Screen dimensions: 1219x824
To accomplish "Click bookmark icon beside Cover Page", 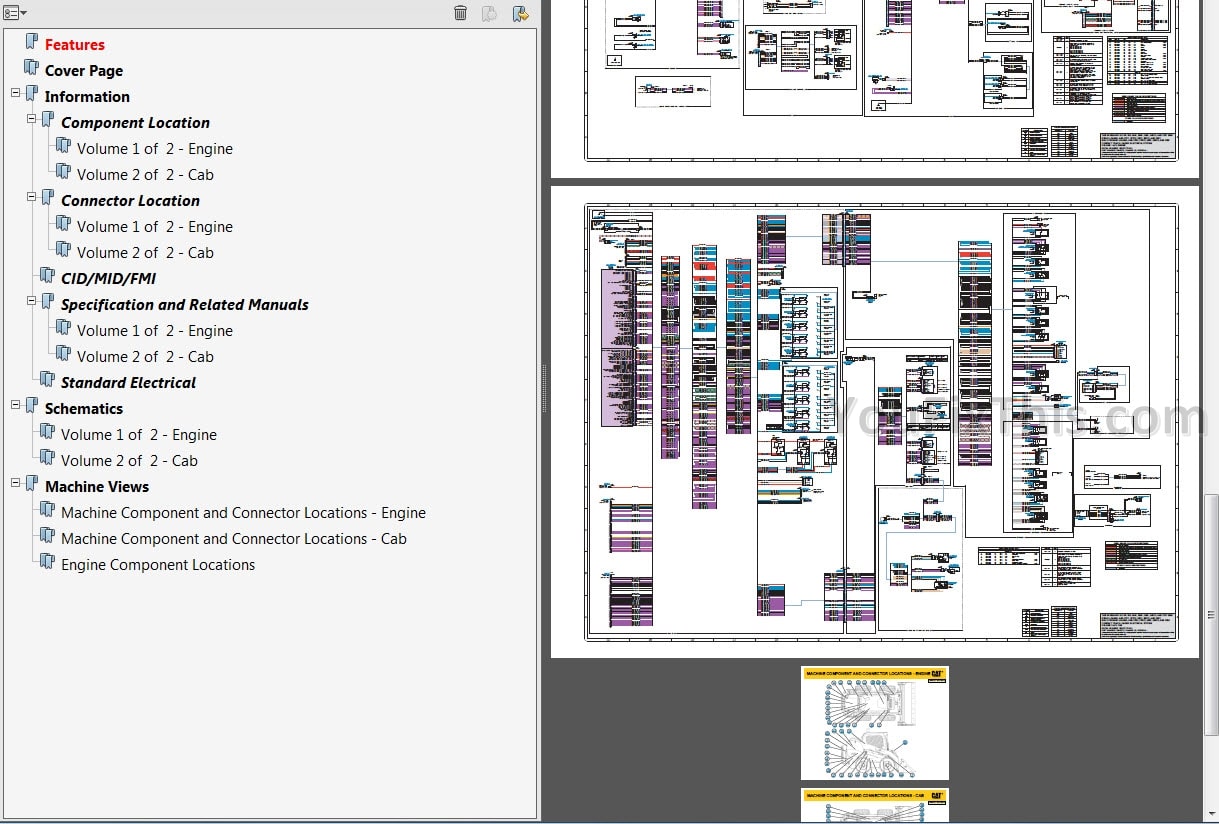I will (32, 69).
